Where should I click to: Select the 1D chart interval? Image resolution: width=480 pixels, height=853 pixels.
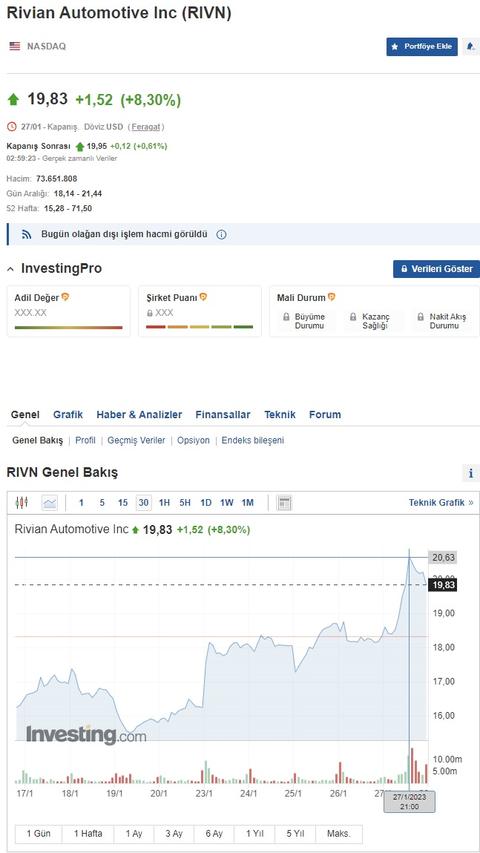pos(206,503)
